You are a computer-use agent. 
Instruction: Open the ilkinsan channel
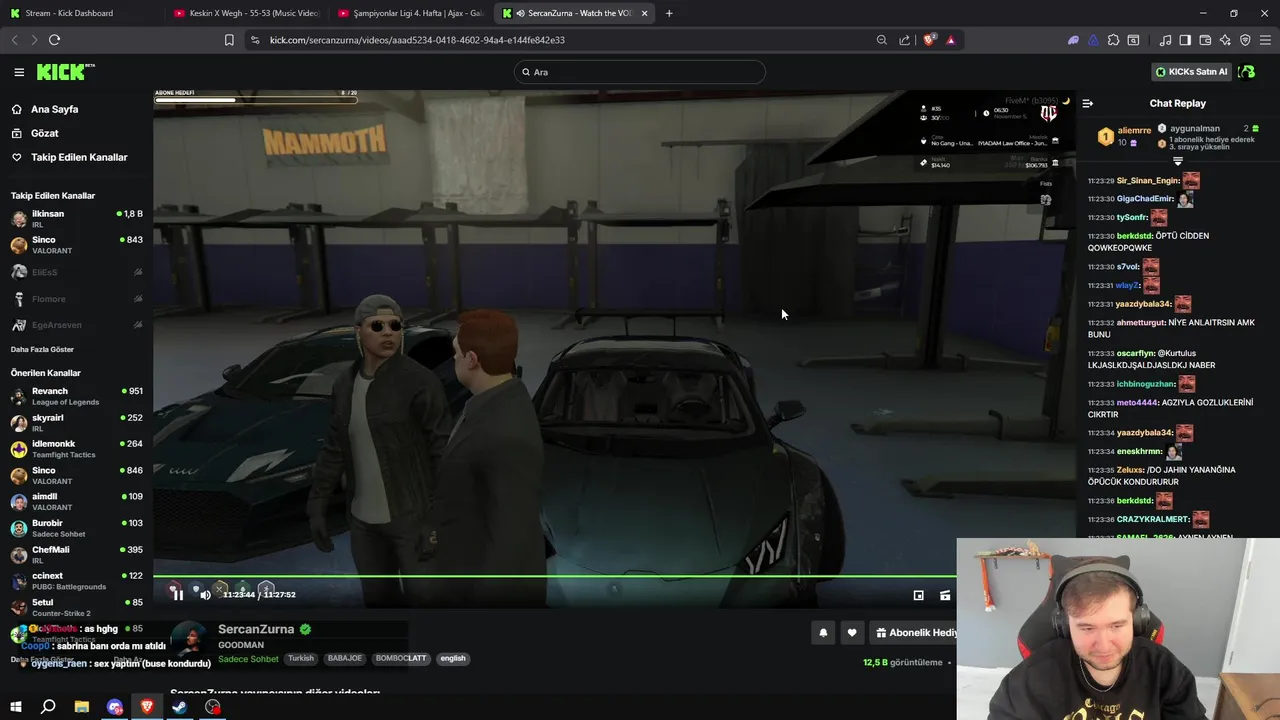coord(76,218)
